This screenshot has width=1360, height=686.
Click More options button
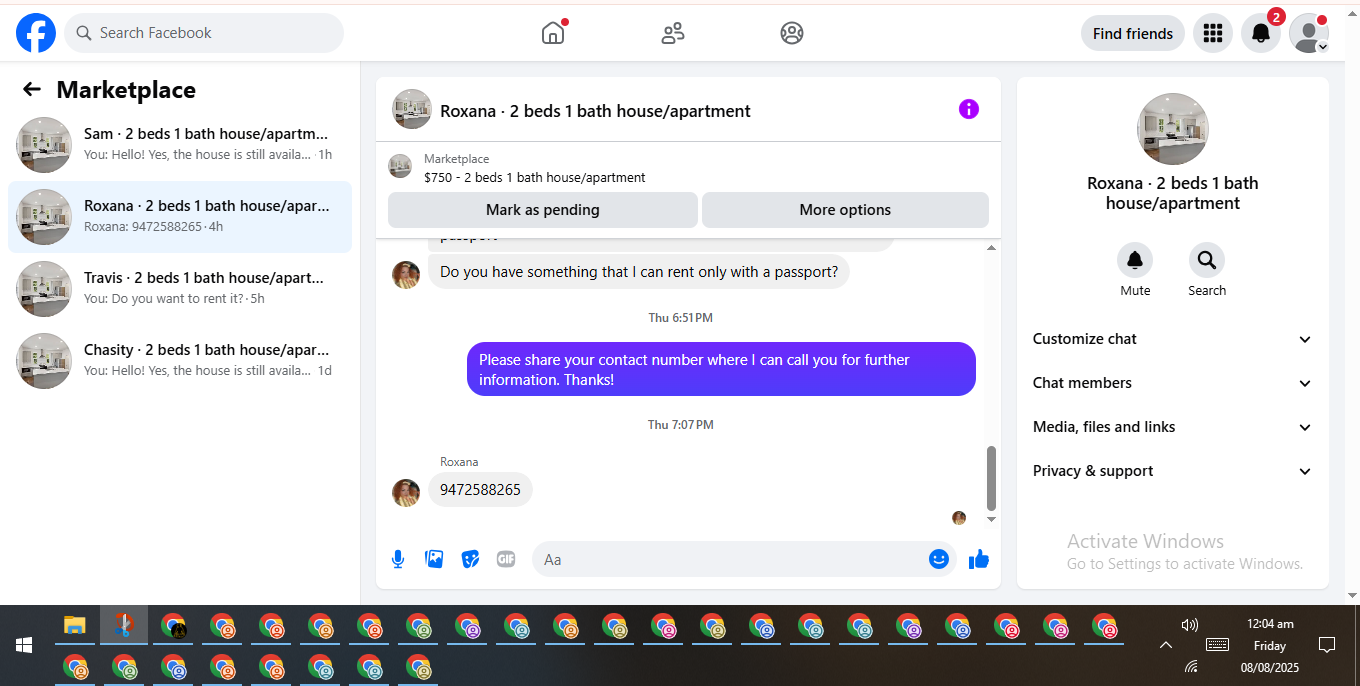(x=845, y=210)
